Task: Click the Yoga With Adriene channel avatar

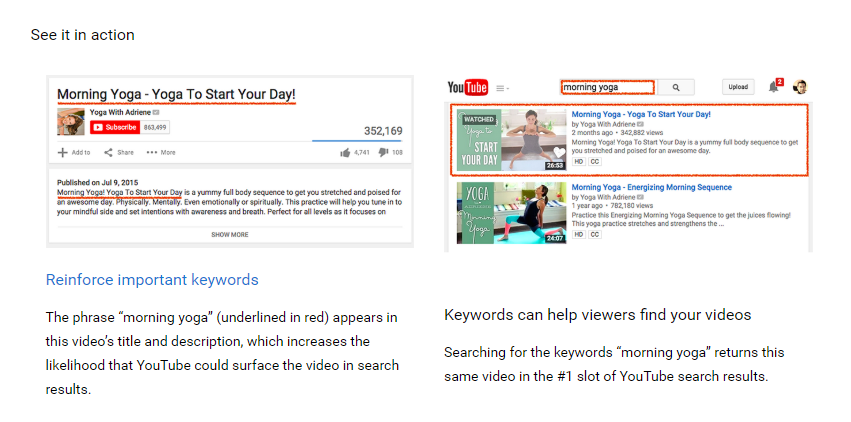Action: (x=71, y=122)
